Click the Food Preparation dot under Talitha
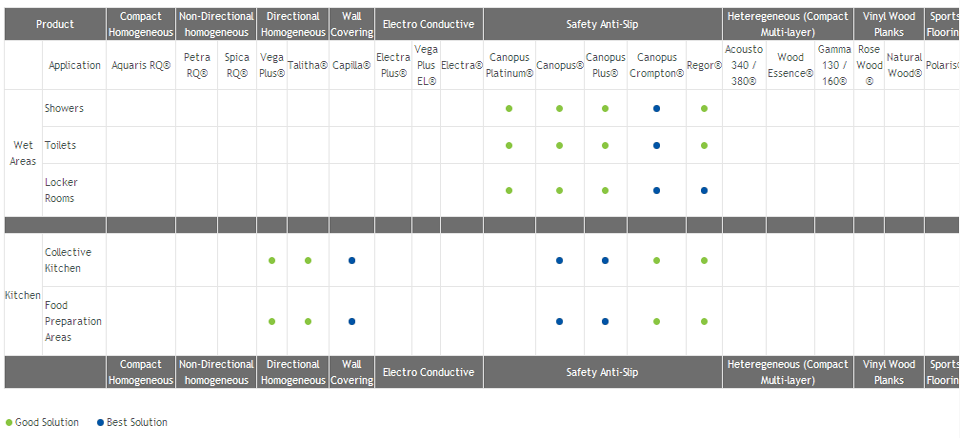 point(308,322)
